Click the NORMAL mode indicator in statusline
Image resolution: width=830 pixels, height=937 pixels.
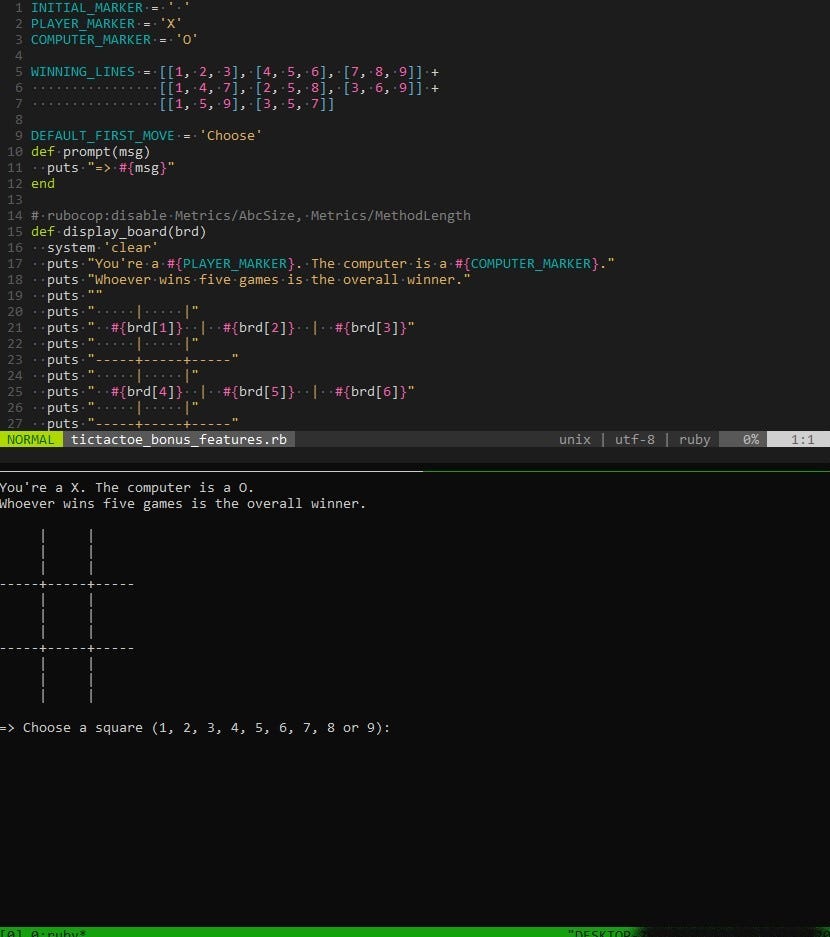(x=31, y=439)
